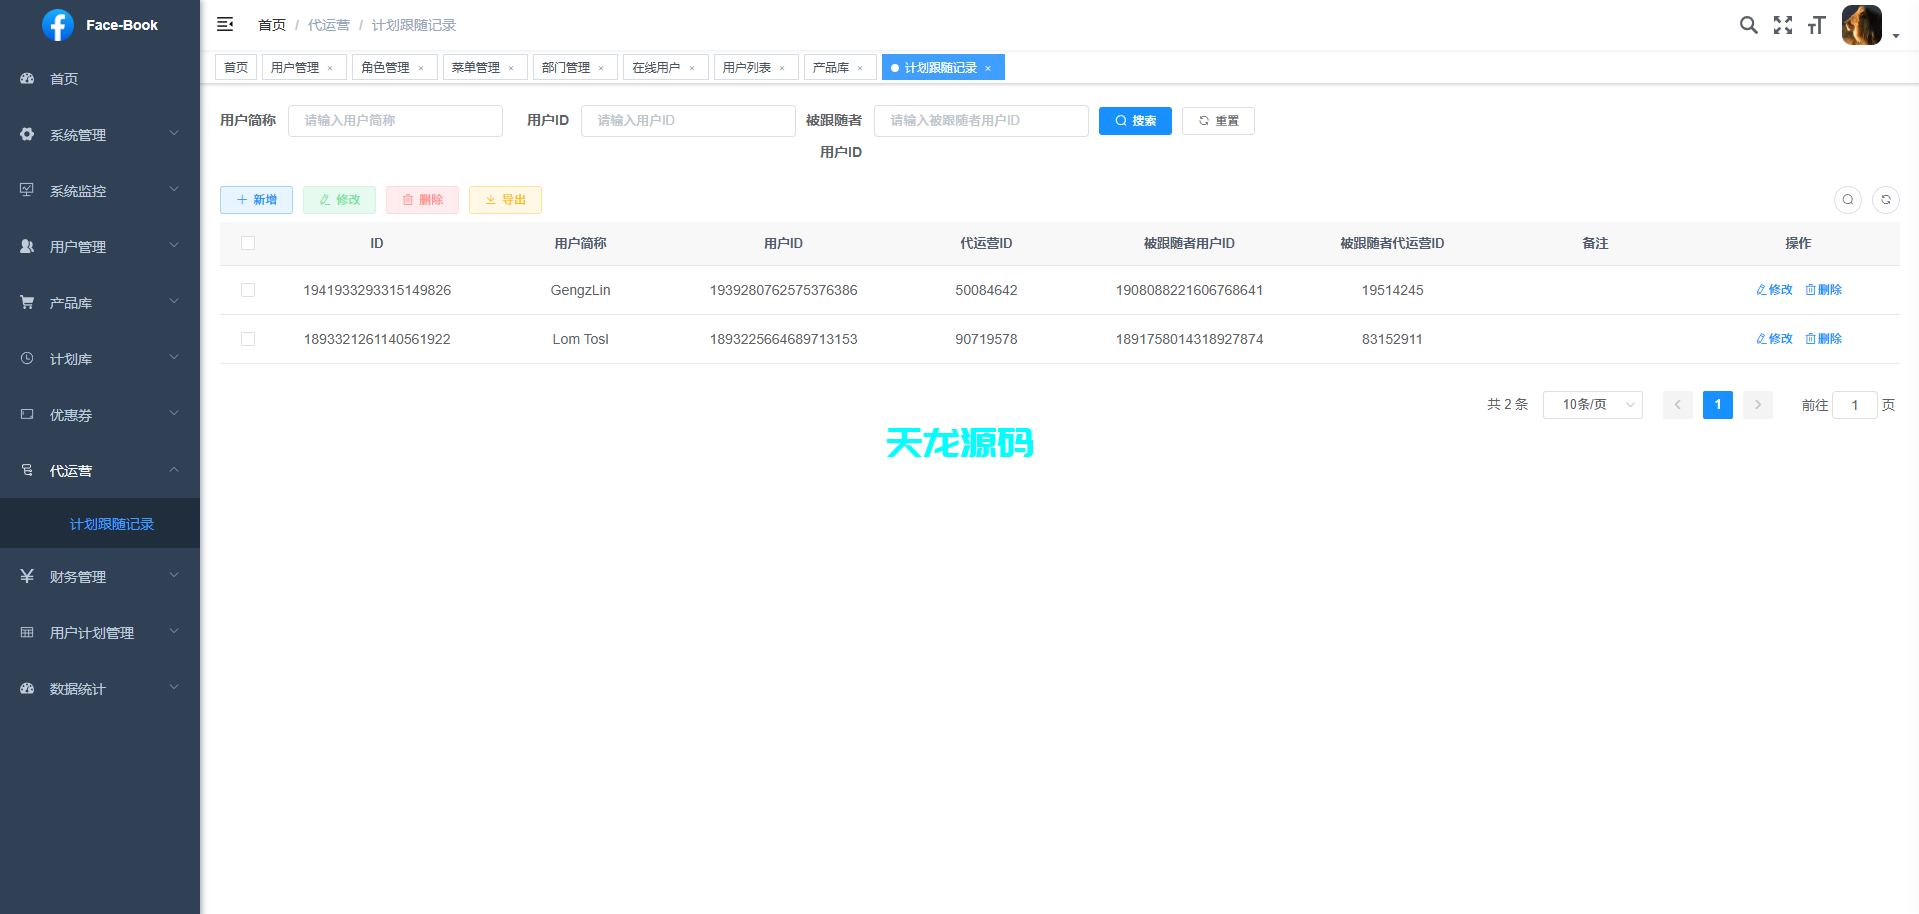Check the select-all checkbox in the table header
The height and width of the screenshot is (914, 1919).
point(248,243)
